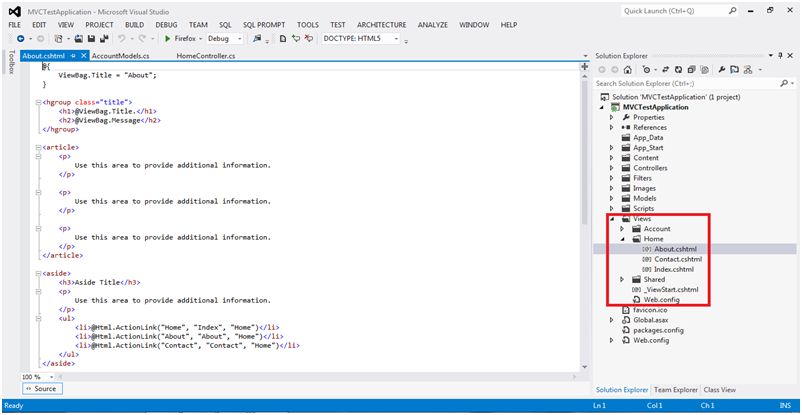Select Global.asax in the tree
The image size is (802, 415).
pyautogui.click(x=651, y=320)
